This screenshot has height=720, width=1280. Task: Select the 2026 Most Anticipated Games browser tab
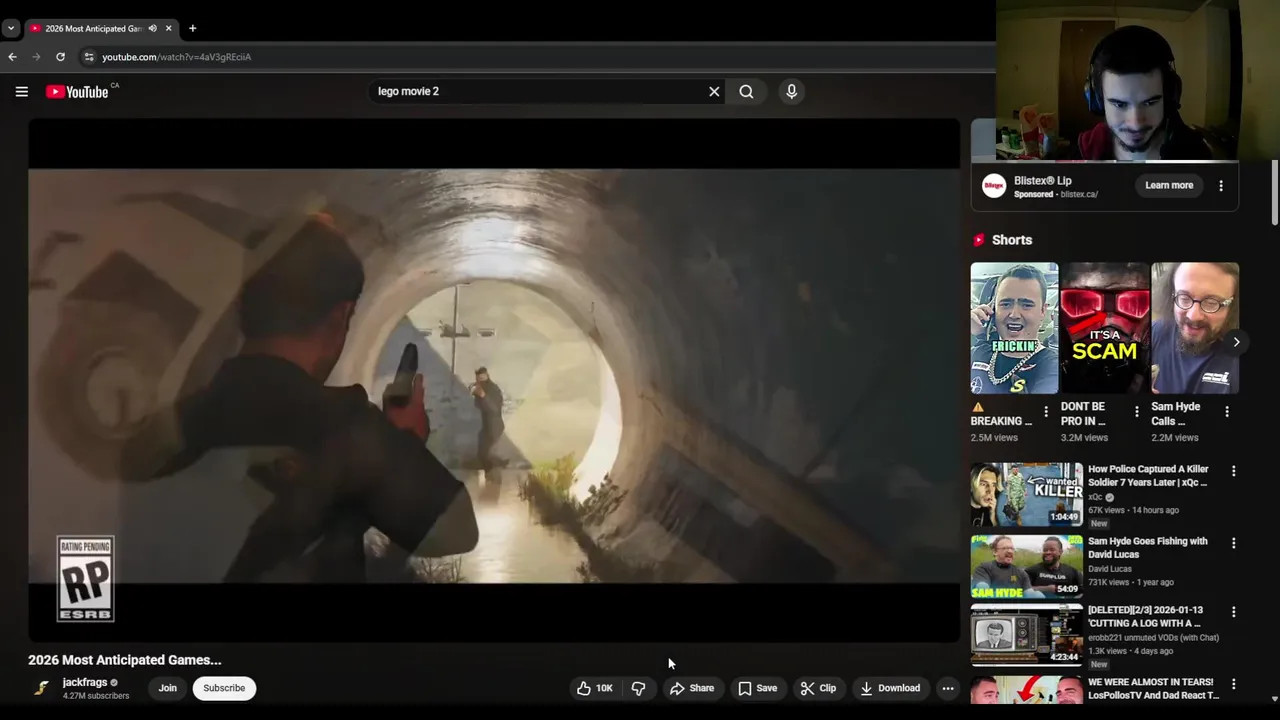(101, 28)
